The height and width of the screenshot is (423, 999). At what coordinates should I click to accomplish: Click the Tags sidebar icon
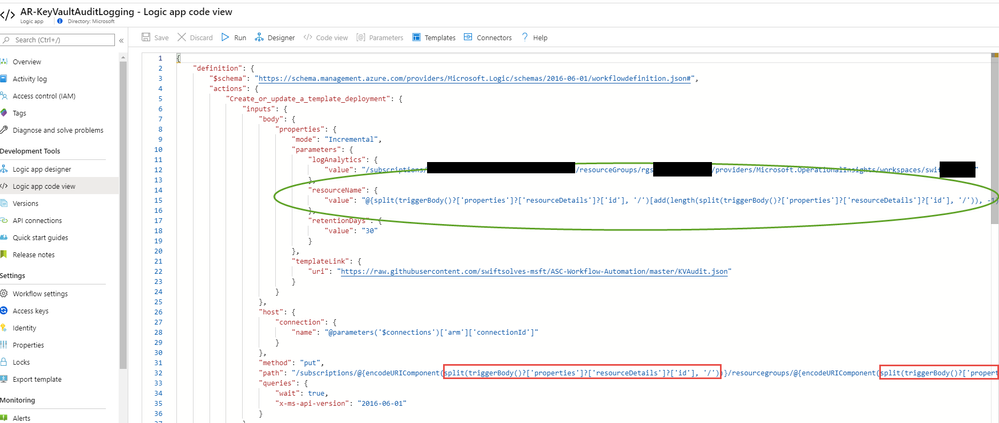(x=4, y=113)
